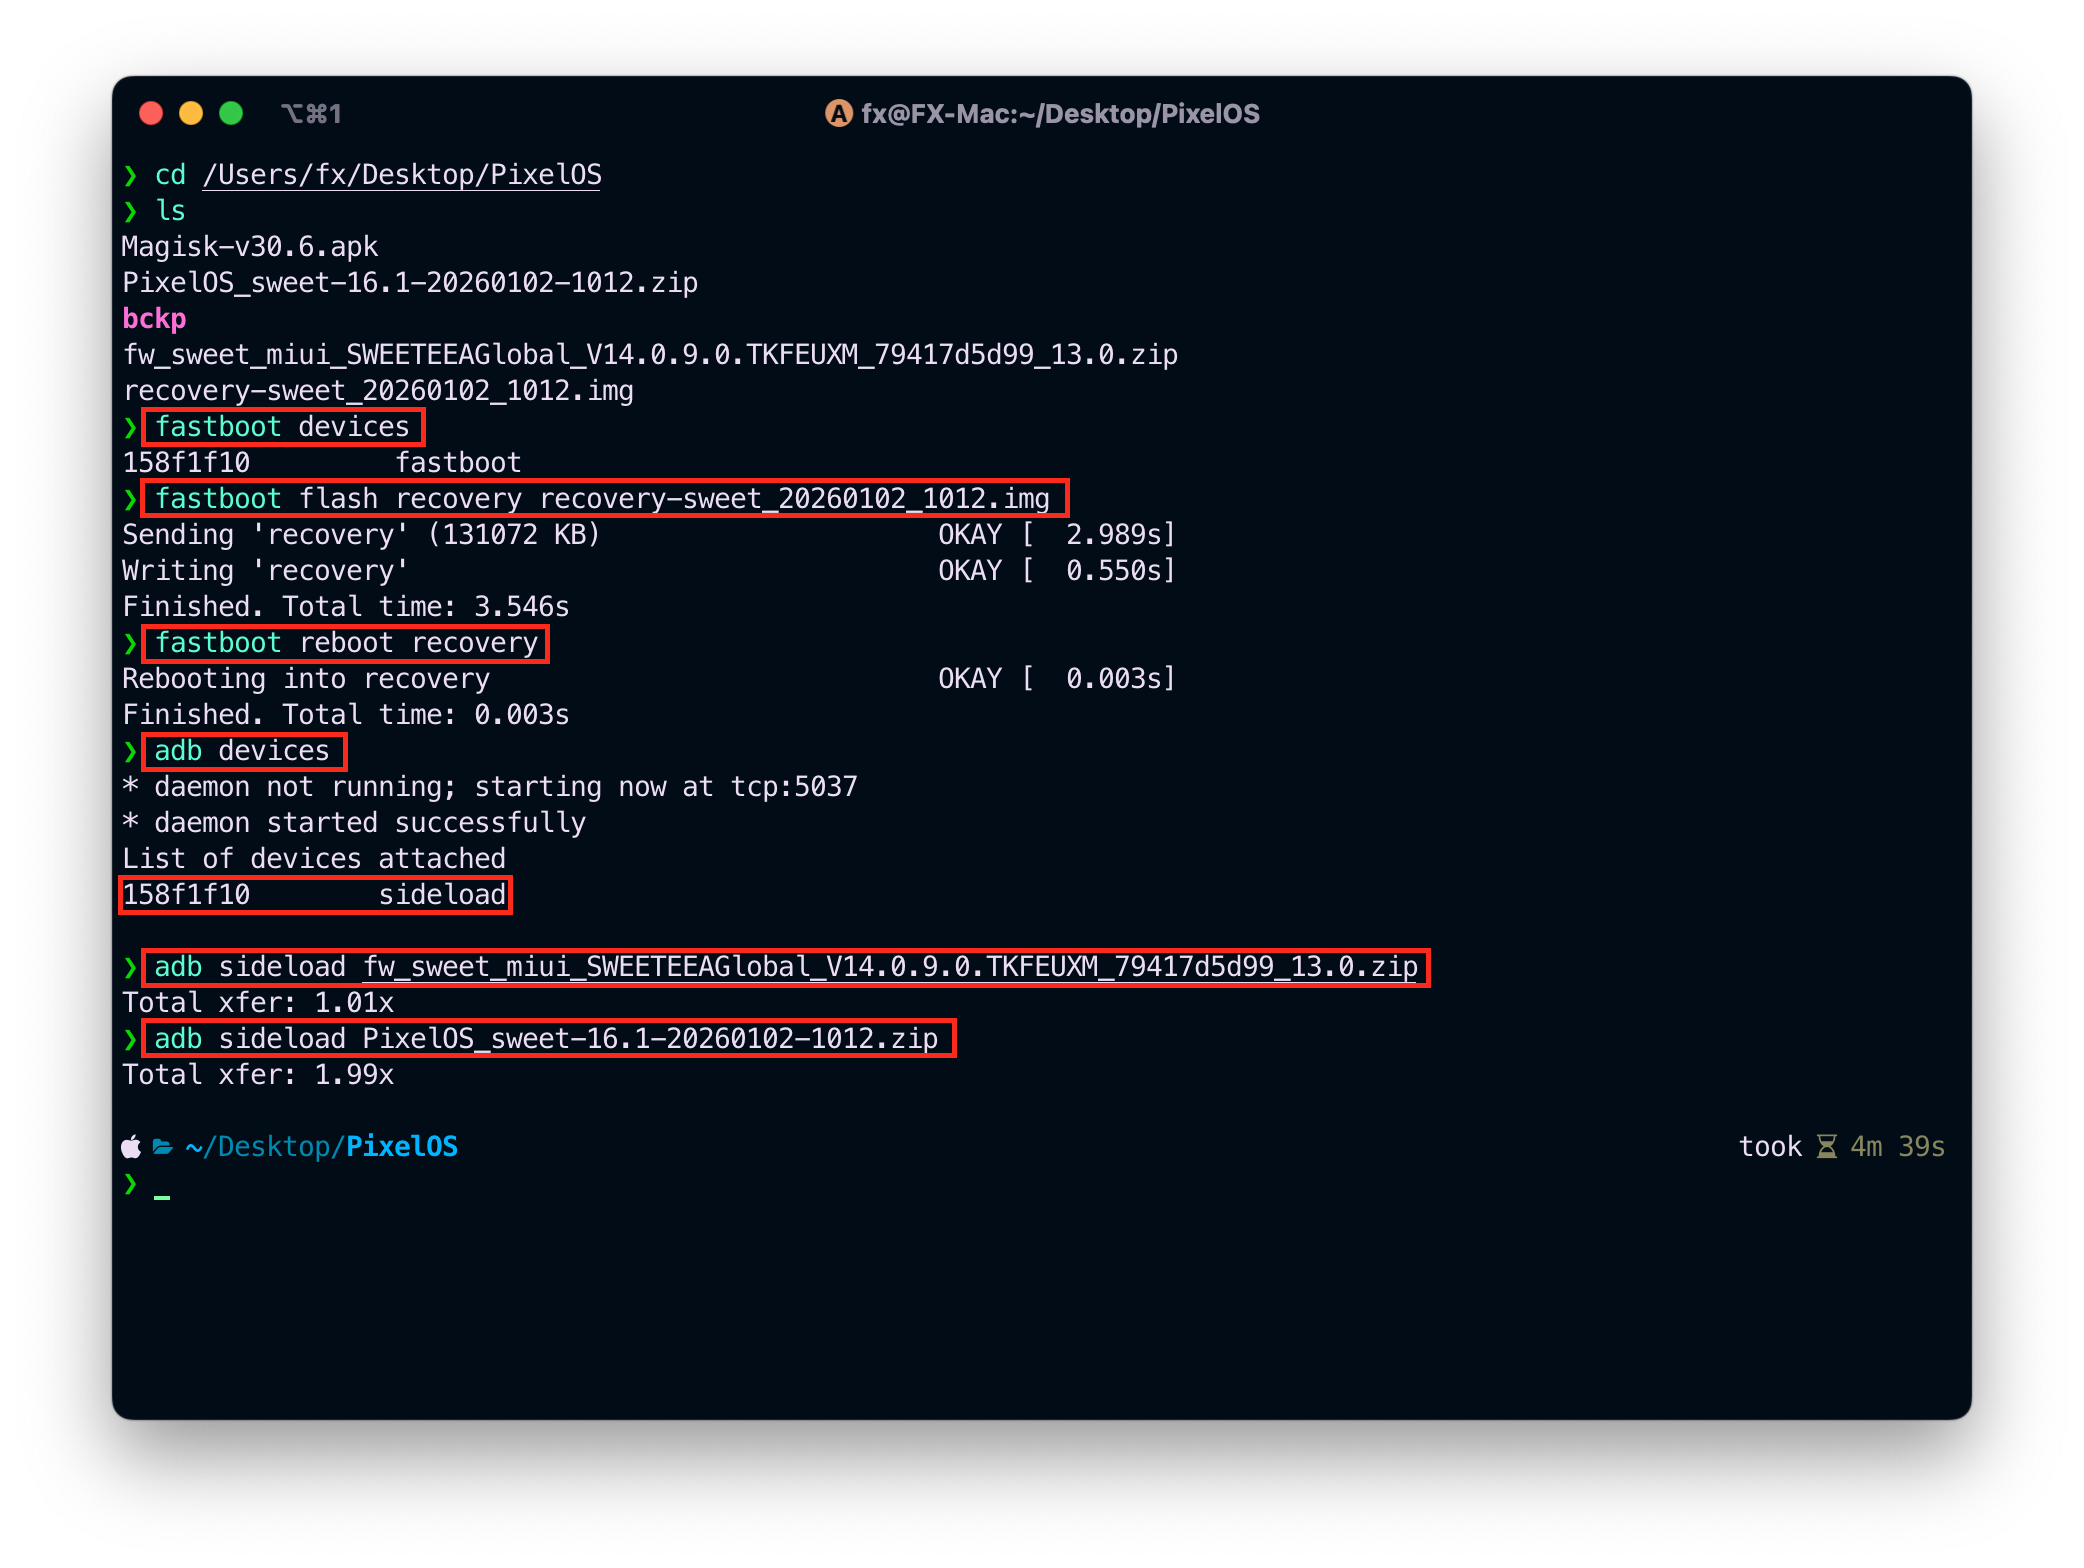Click the yellow minimize window button
Image resolution: width=2084 pixels, height=1568 pixels.
(191, 113)
